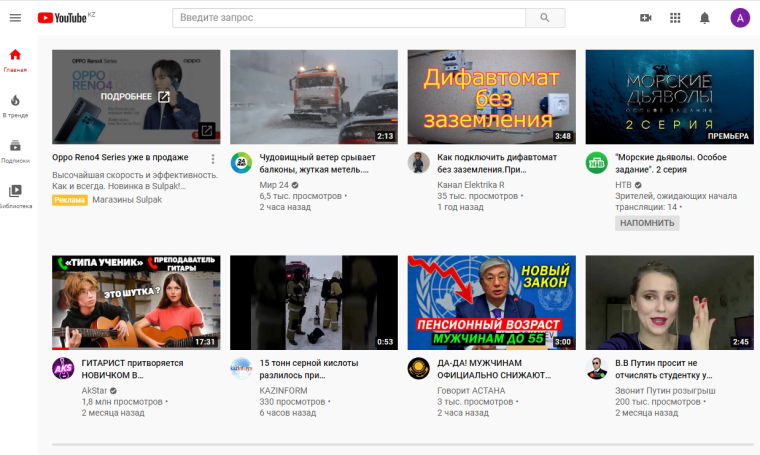Screen dimensions: 760x455
Task: Open В тренде section in sidebar
Action: coord(15,105)
